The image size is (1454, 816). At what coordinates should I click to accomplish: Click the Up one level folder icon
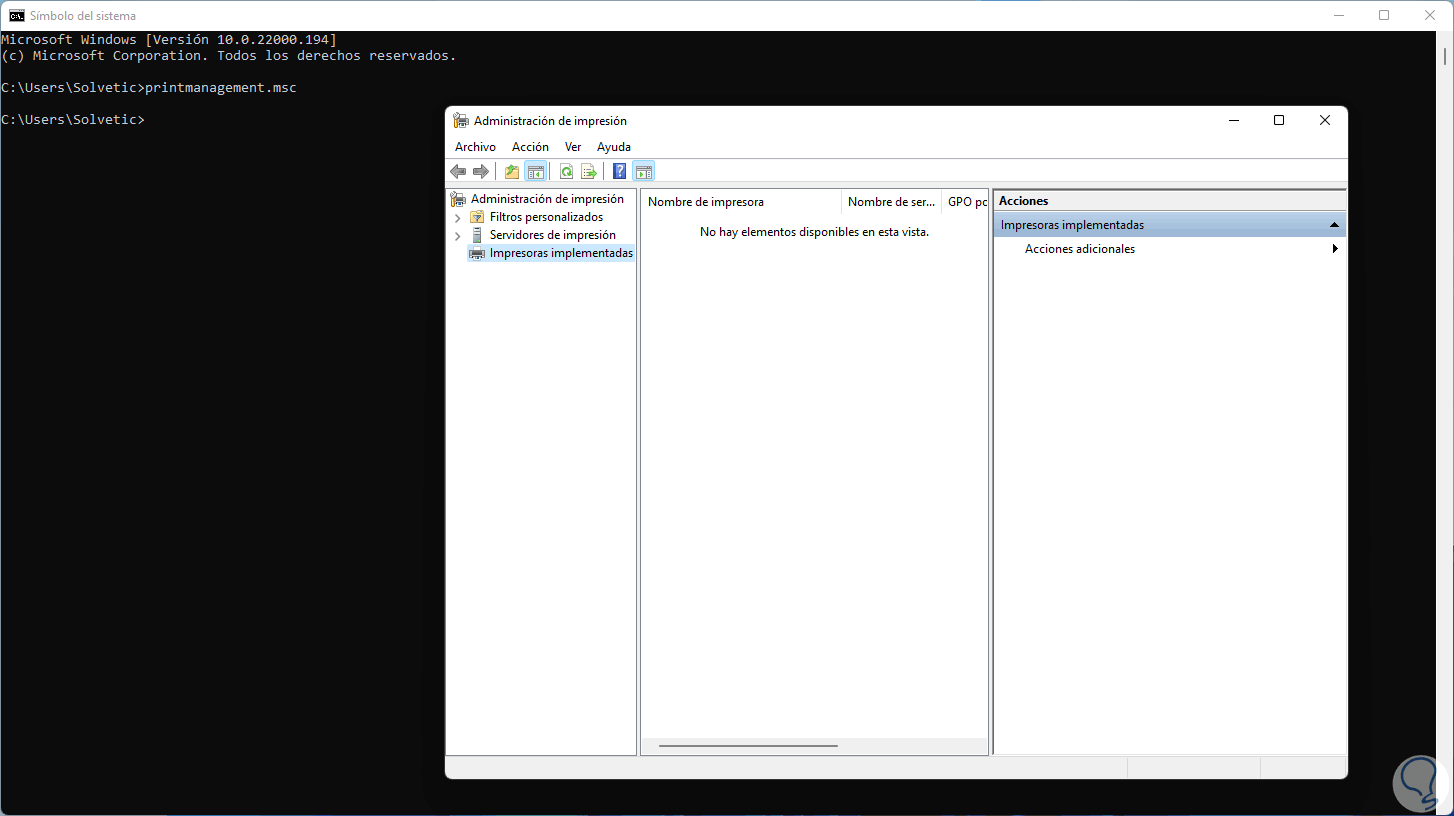512,171
